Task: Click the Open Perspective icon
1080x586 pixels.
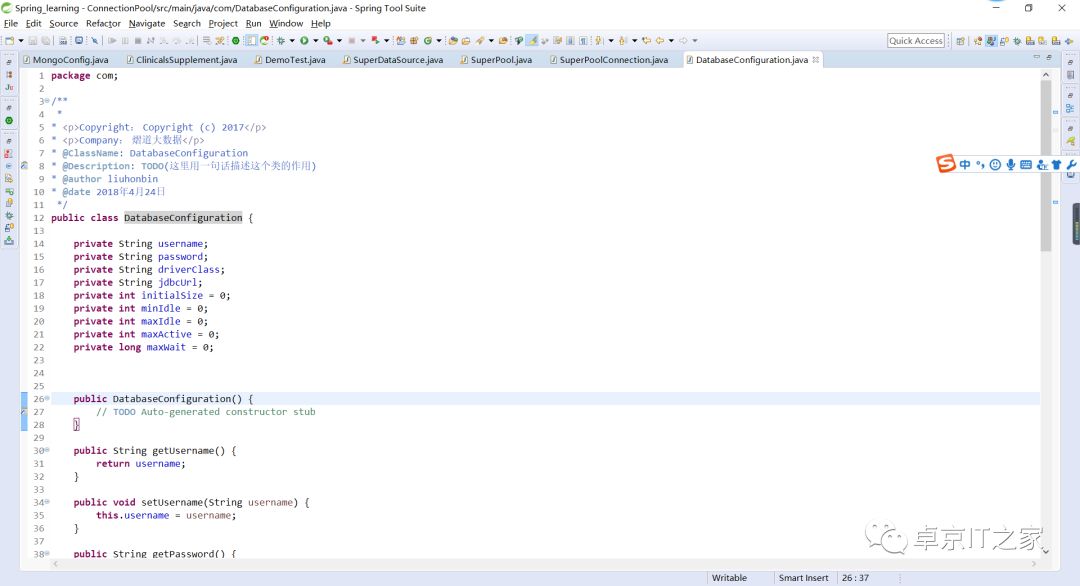Action: pos(960,41)
